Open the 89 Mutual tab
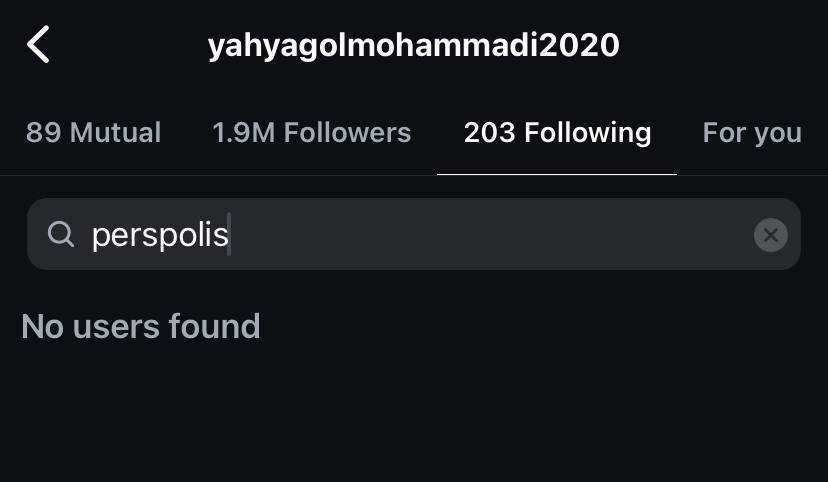This screenshot has height=482, width=828. pyautogui.click(x=93, y=133)
